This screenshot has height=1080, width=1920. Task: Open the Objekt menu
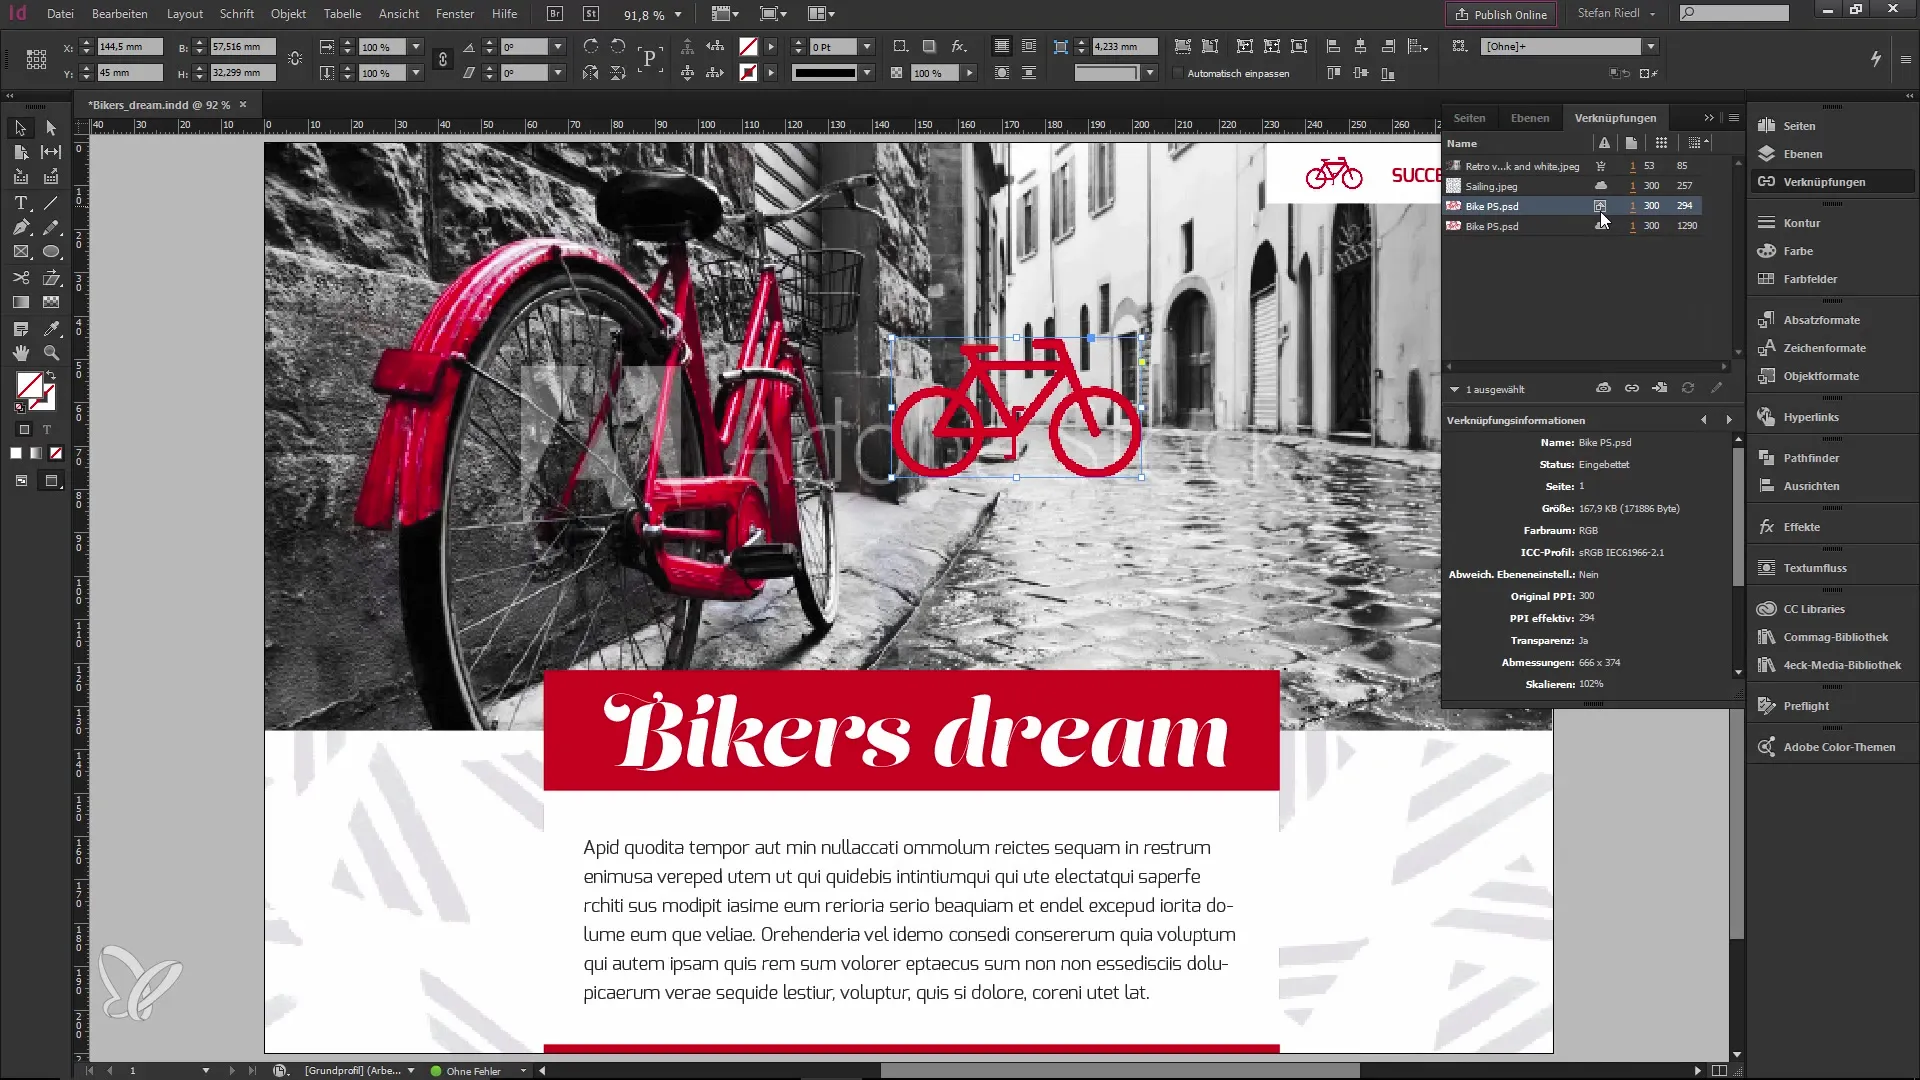(288, 14)
